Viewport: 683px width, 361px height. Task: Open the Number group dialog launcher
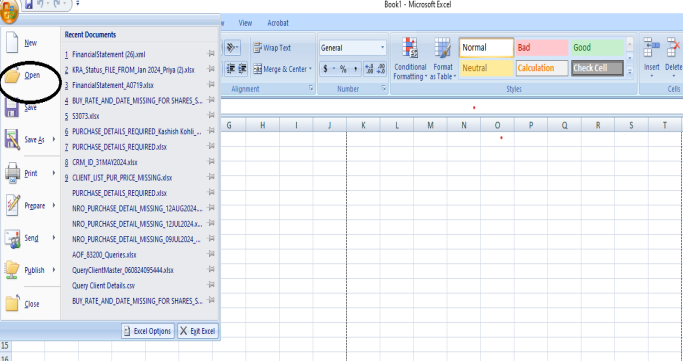tap(384, 88)
